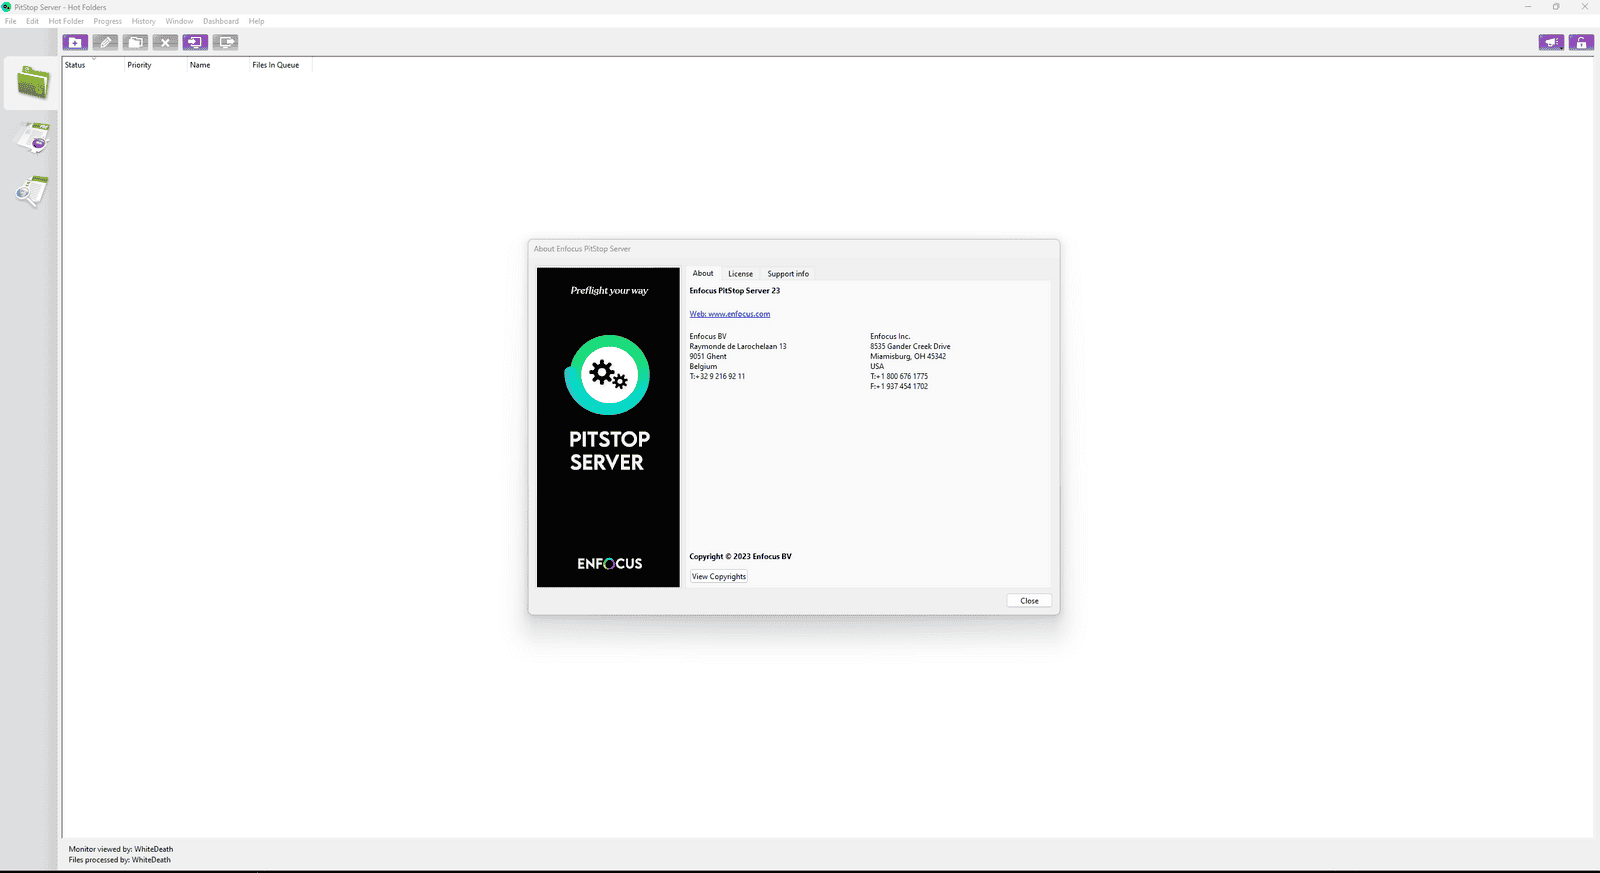Click the 'Monitor viewed by: WhiteDeath' status text

click(121, 850)
